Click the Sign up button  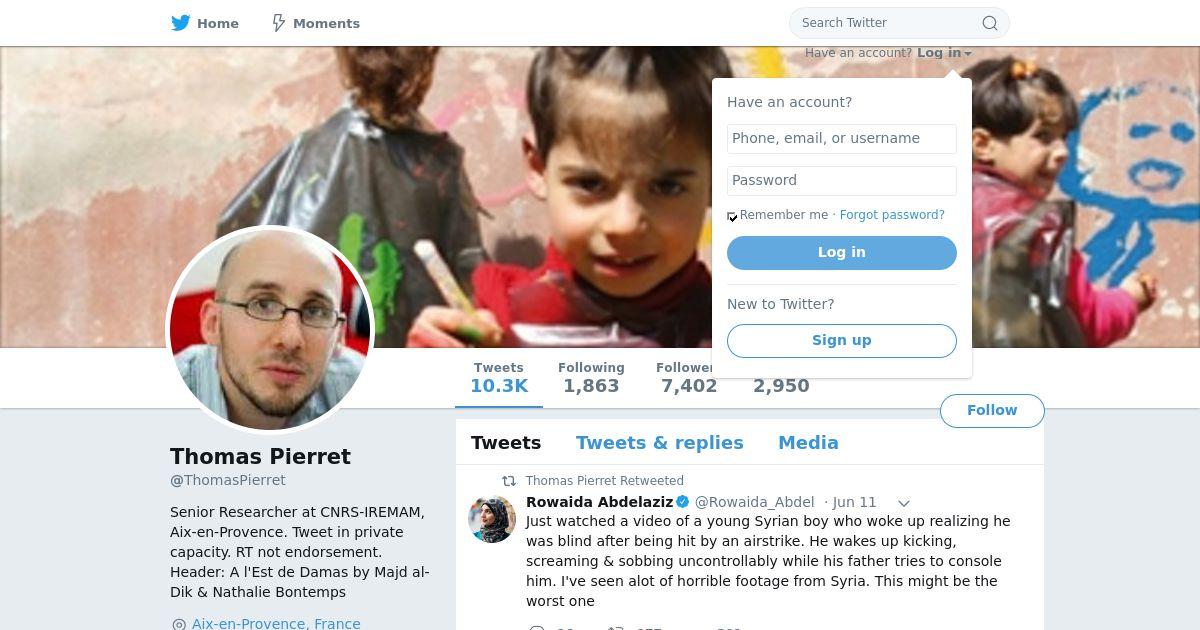click(842, 341)
